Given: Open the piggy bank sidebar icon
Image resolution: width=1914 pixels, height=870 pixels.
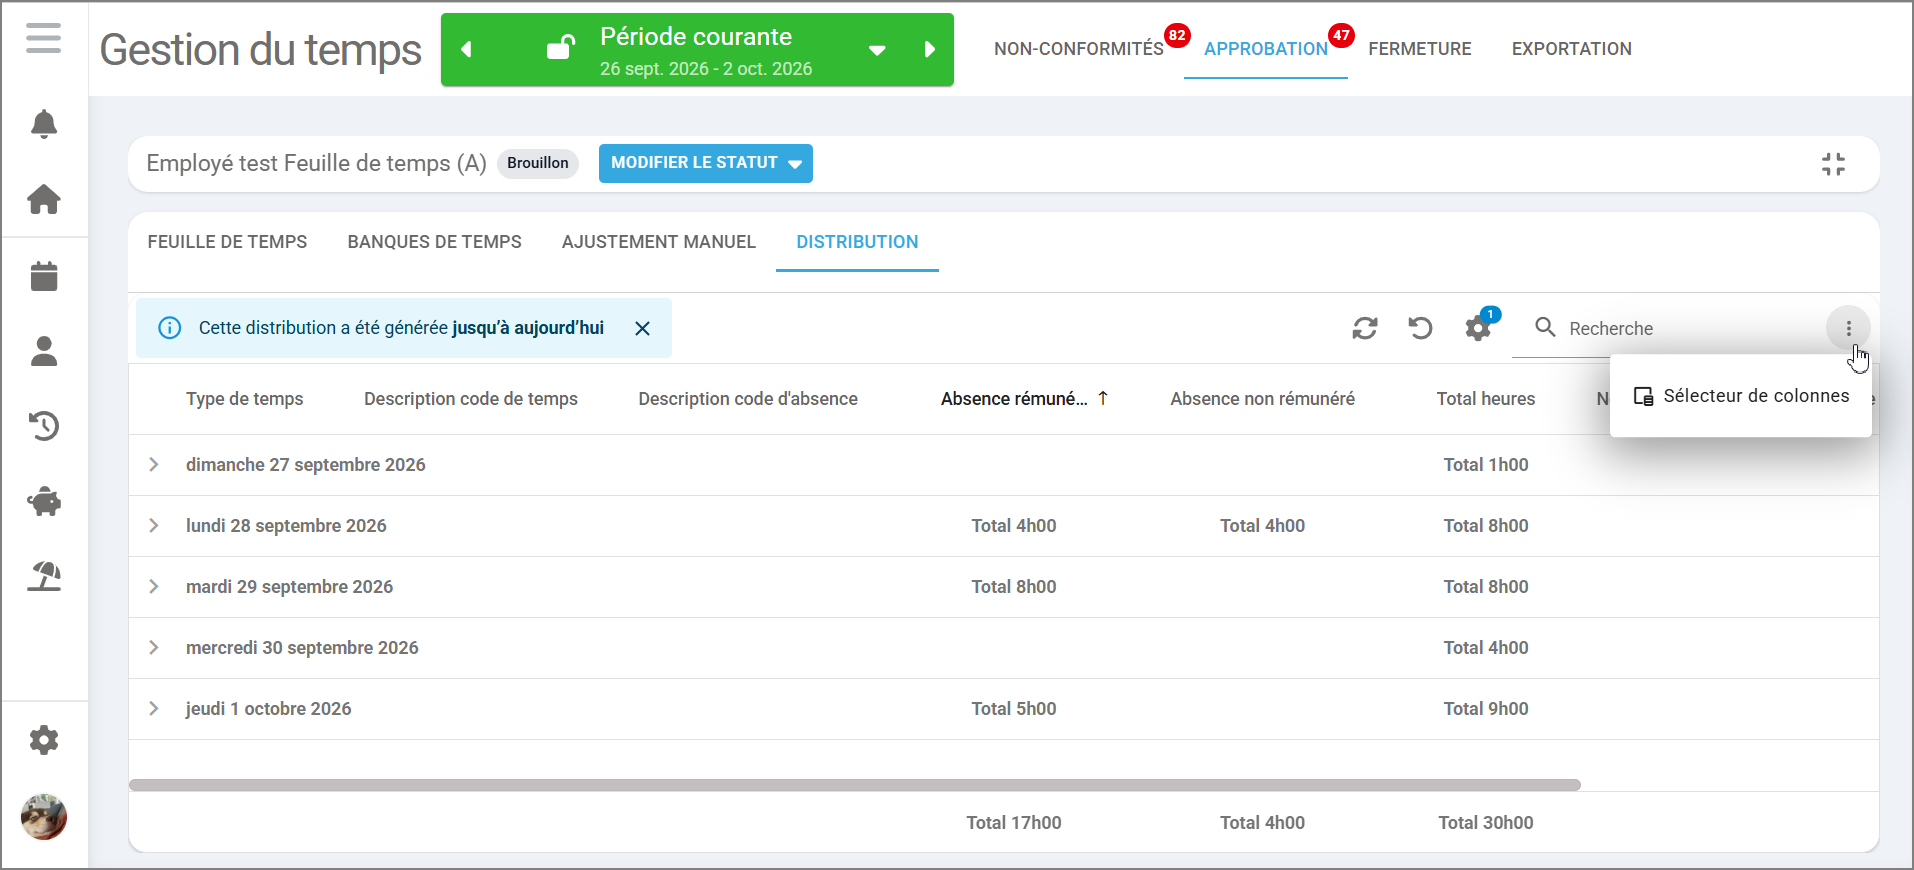Looking at the screenshot, I should [x=44, y=501].
